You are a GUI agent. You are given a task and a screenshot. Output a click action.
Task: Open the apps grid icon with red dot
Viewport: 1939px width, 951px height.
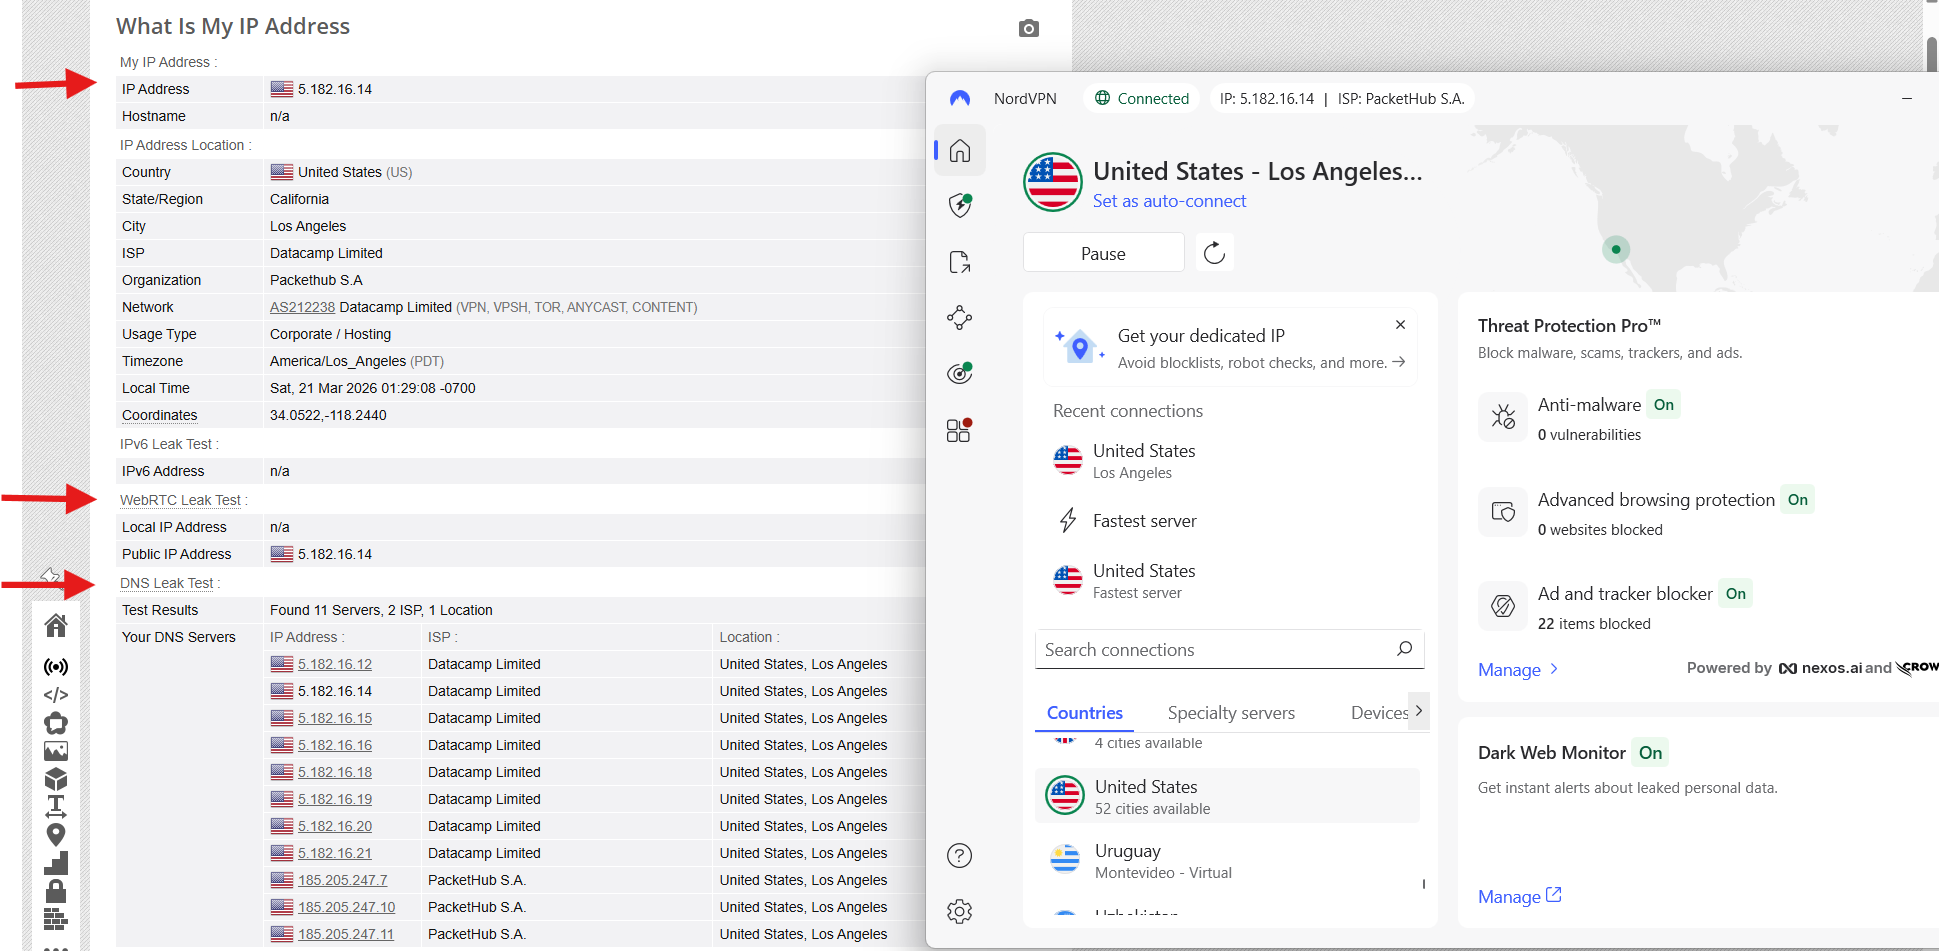(960, 430)
